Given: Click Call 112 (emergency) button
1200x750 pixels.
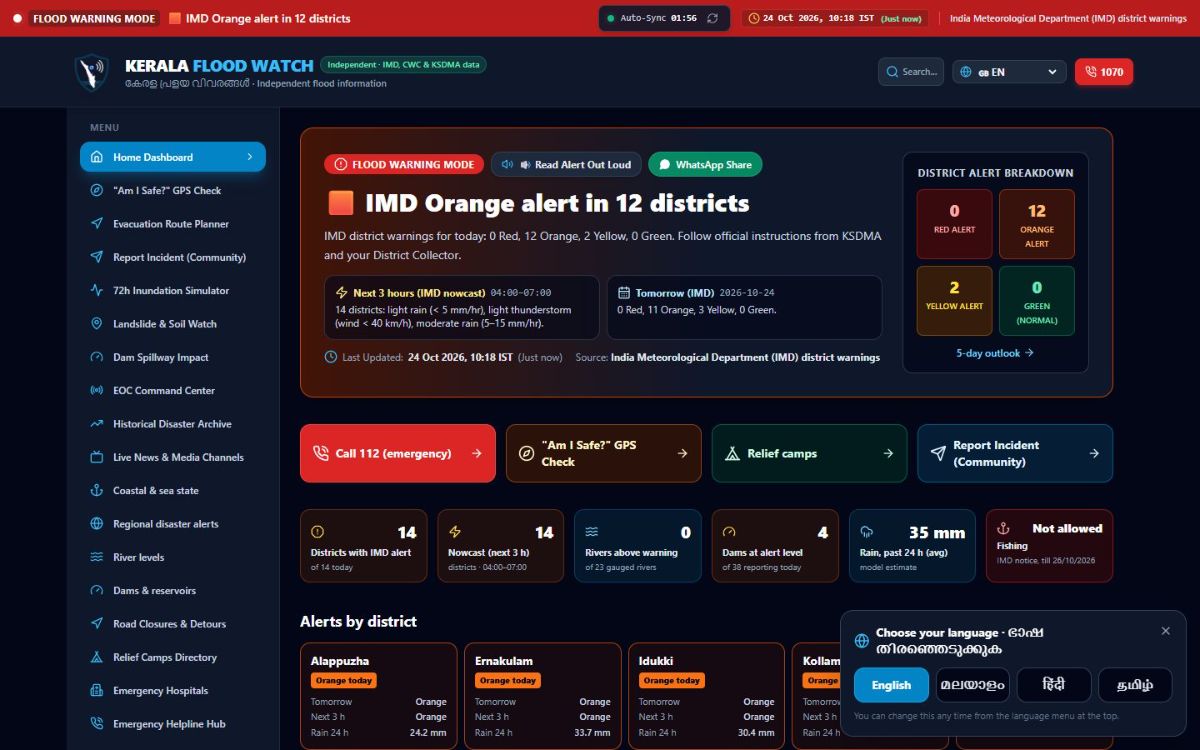Looking at the screenshot, I should tap(398, 453).
